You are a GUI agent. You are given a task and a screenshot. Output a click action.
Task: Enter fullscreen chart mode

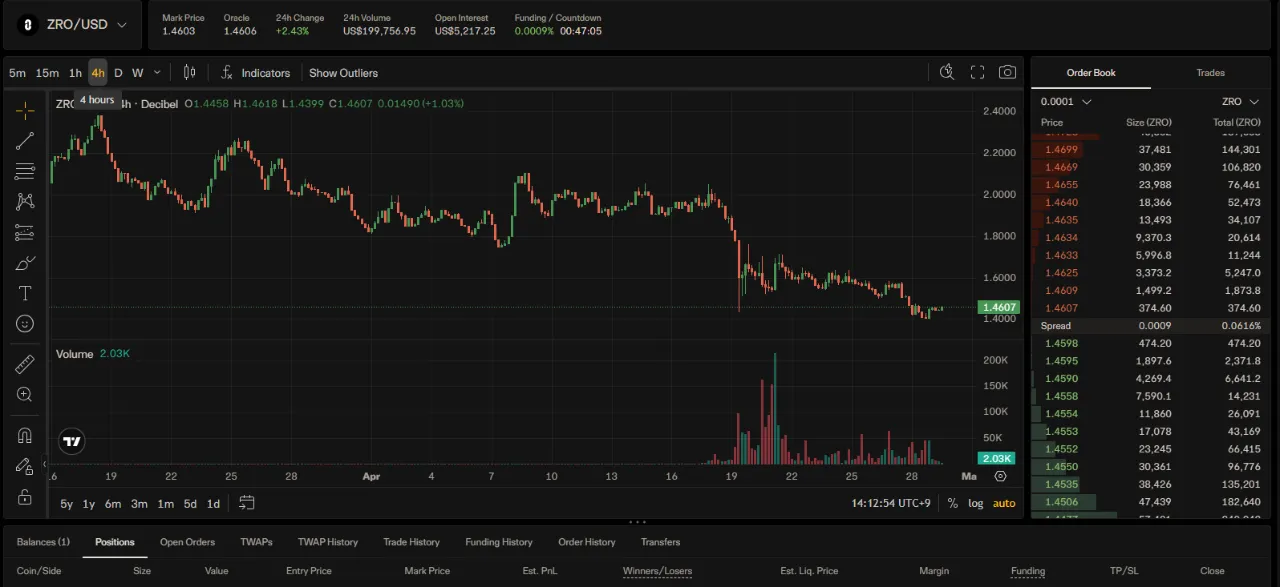coord(977,73)
